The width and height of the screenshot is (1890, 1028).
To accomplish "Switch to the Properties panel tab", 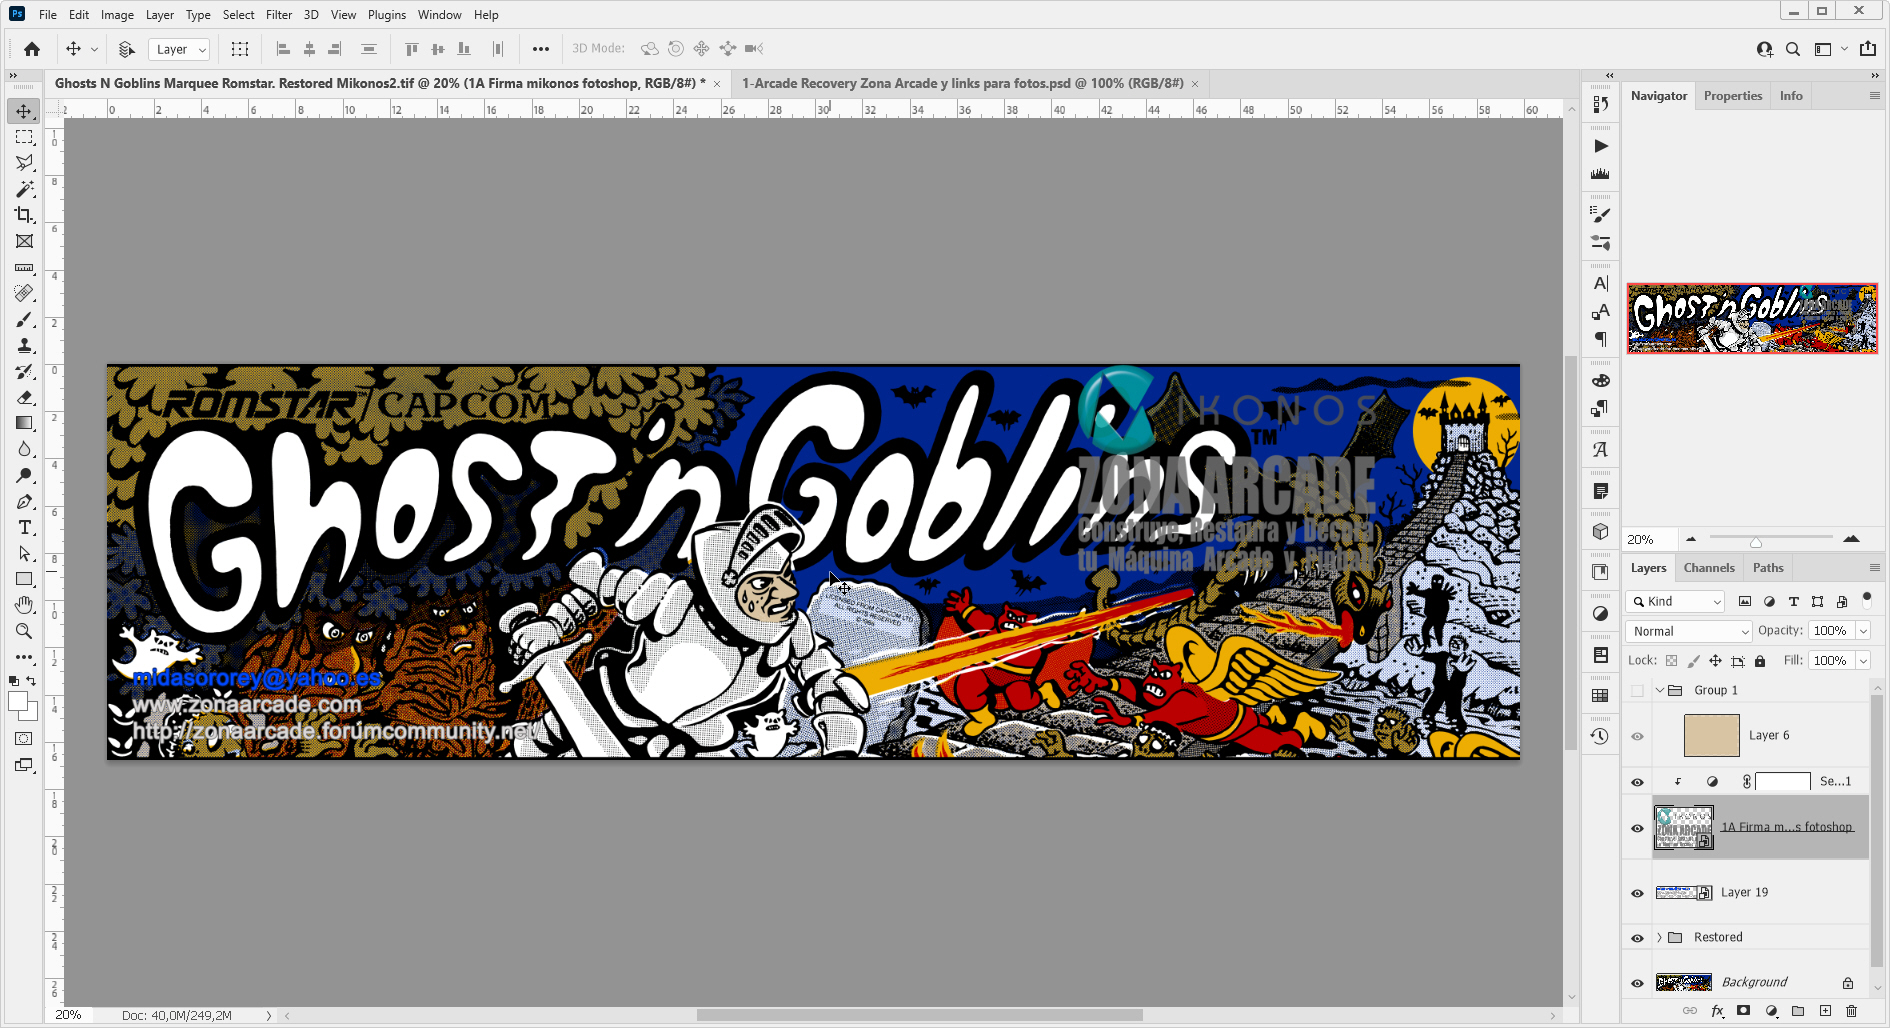I will [1733, 95].
